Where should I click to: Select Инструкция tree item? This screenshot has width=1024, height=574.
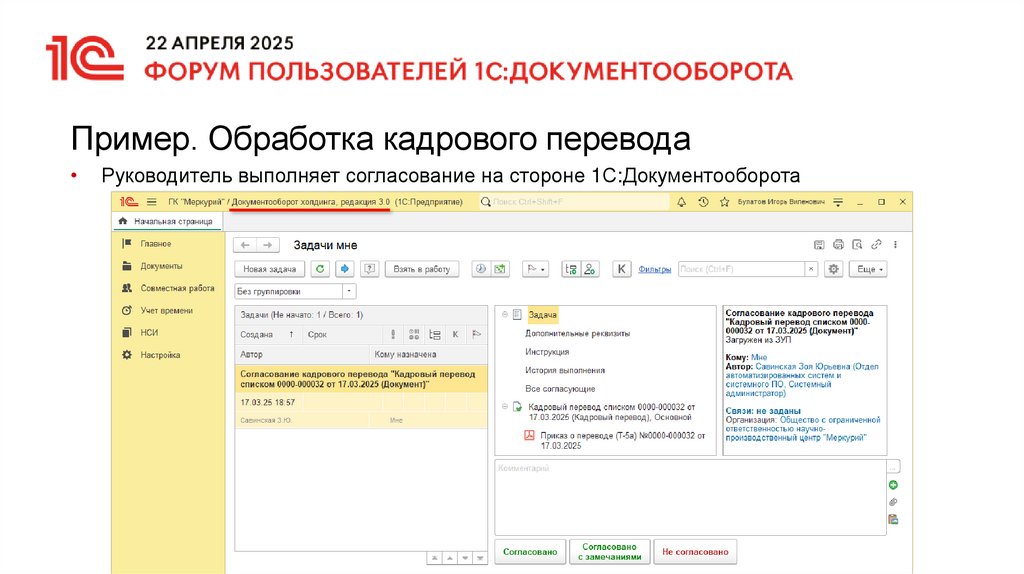[x=547, y=352]
